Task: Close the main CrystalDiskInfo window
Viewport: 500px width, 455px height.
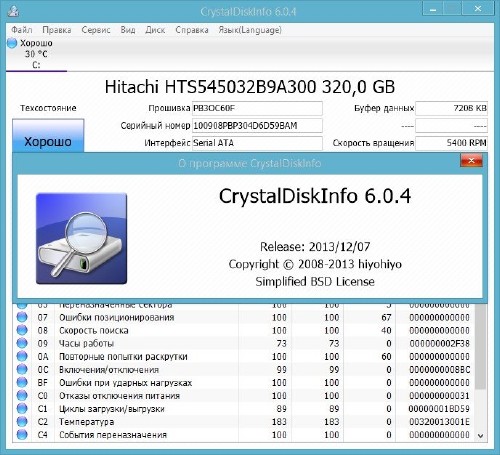Action: click(x=478, y=9)
